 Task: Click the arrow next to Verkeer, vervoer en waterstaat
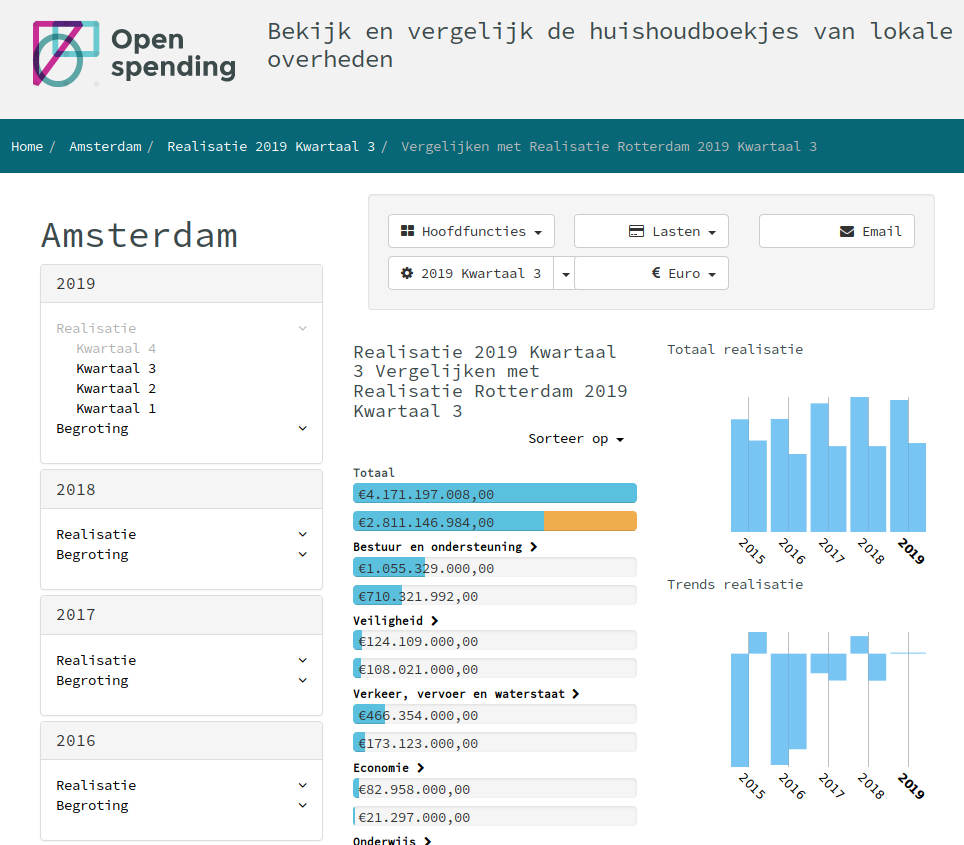575,694
